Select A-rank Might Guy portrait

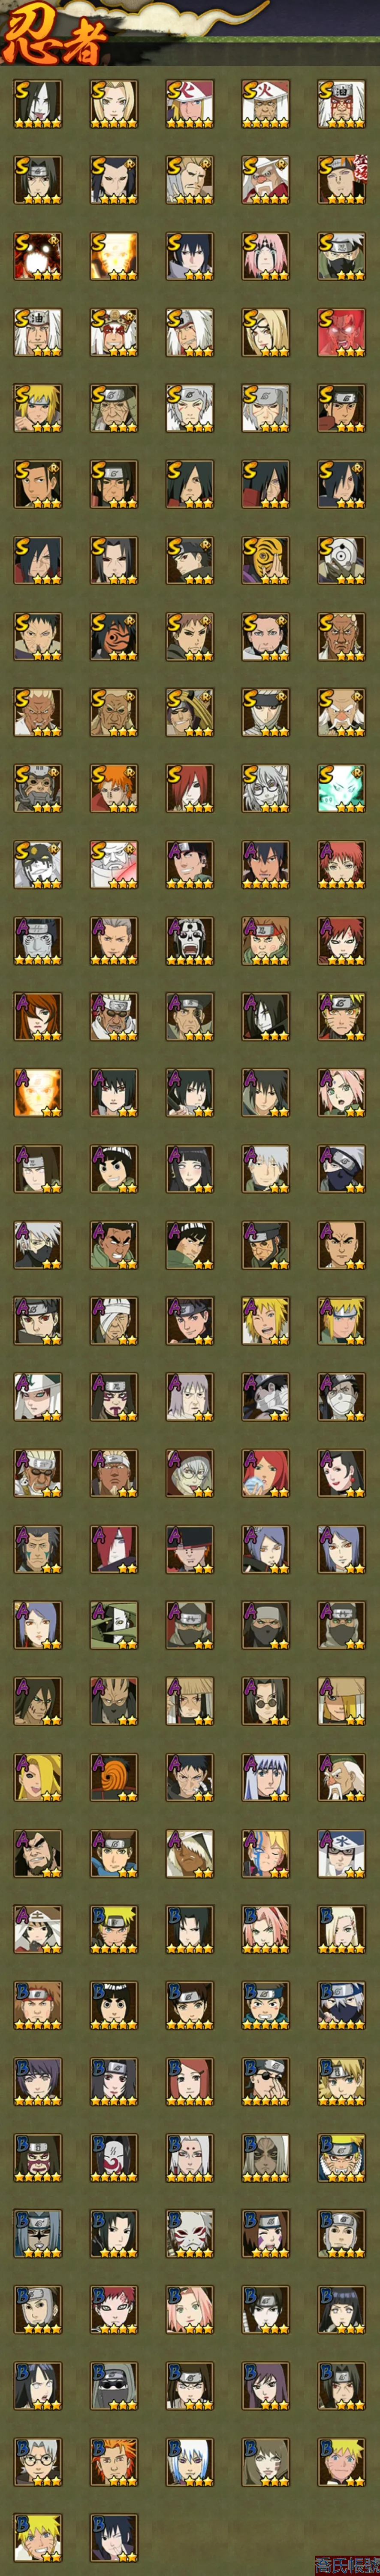coord(189,1243)
